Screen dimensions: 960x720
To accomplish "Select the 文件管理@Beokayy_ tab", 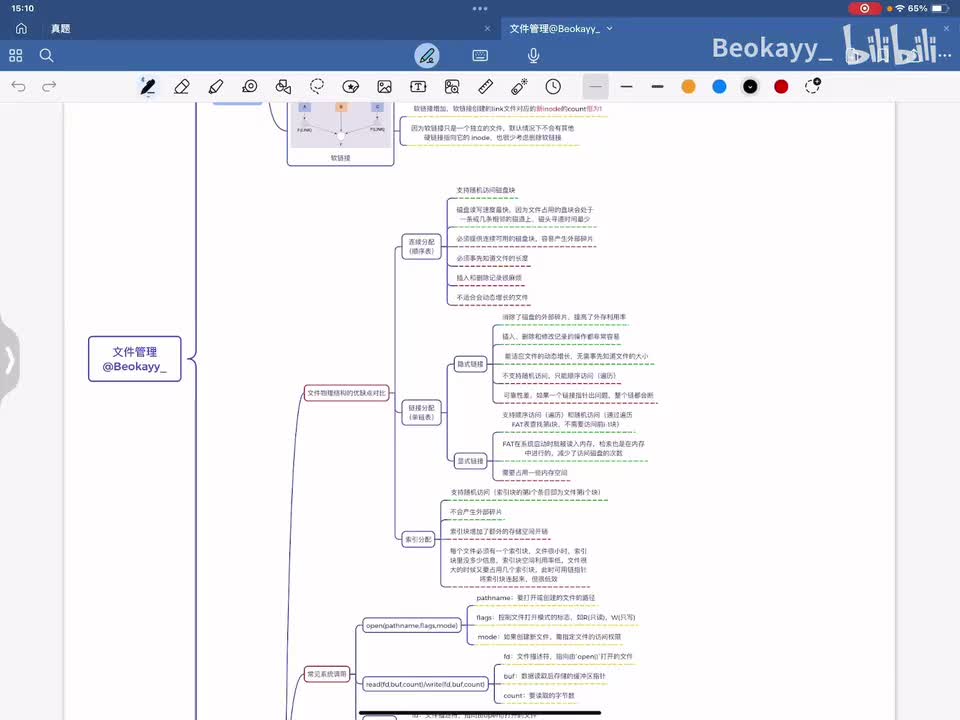I will coord(554,29).
